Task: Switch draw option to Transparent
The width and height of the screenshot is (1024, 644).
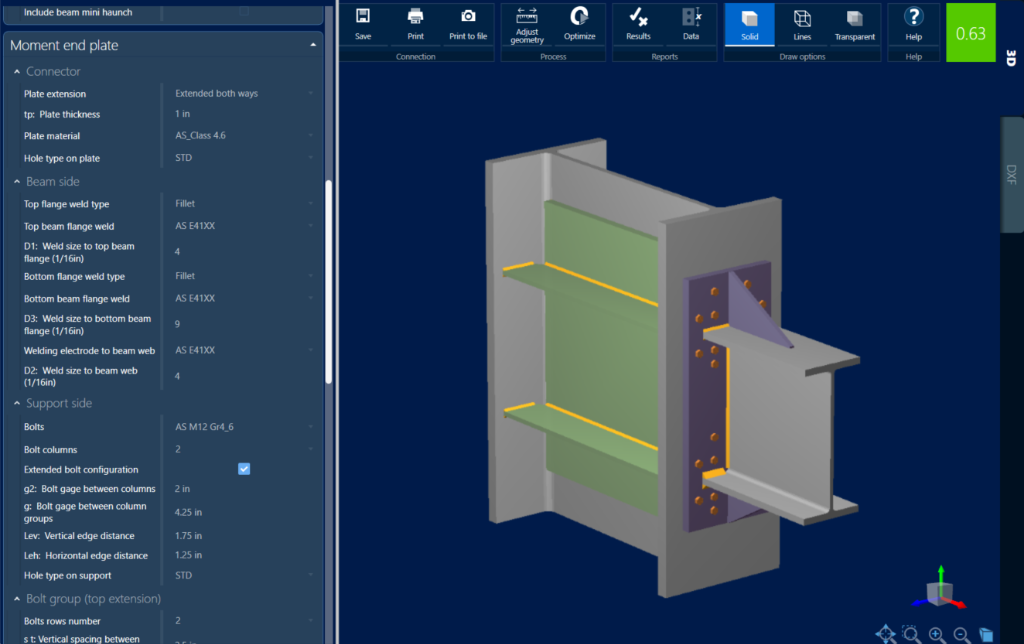Action: (x=854, y=24)
